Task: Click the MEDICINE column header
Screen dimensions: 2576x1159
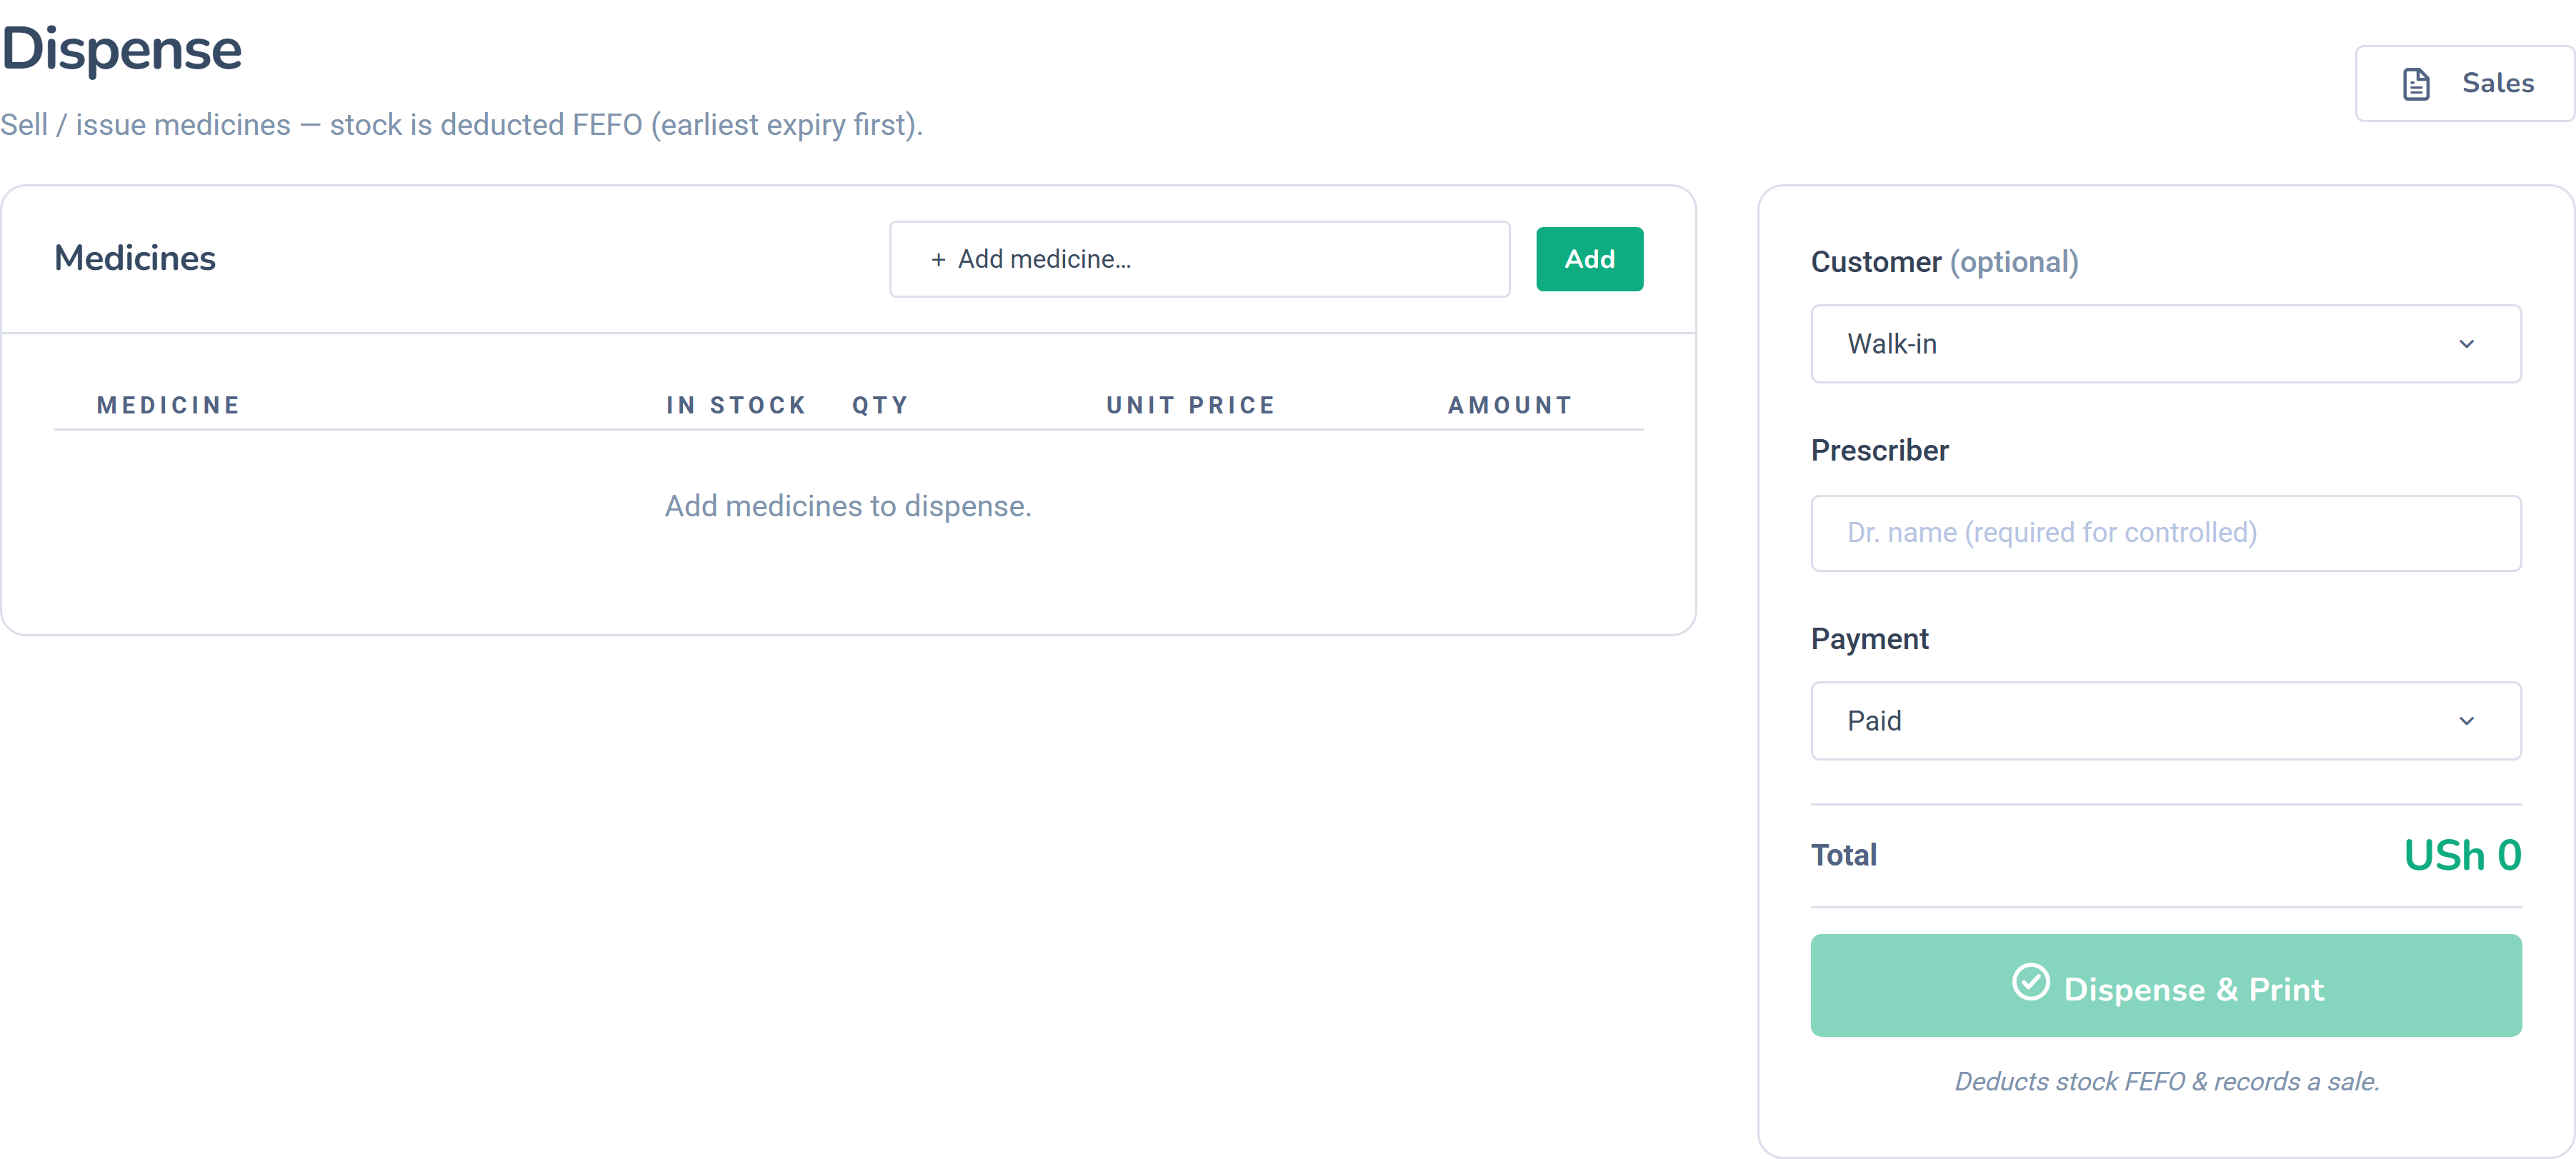Action: [168, 405]
